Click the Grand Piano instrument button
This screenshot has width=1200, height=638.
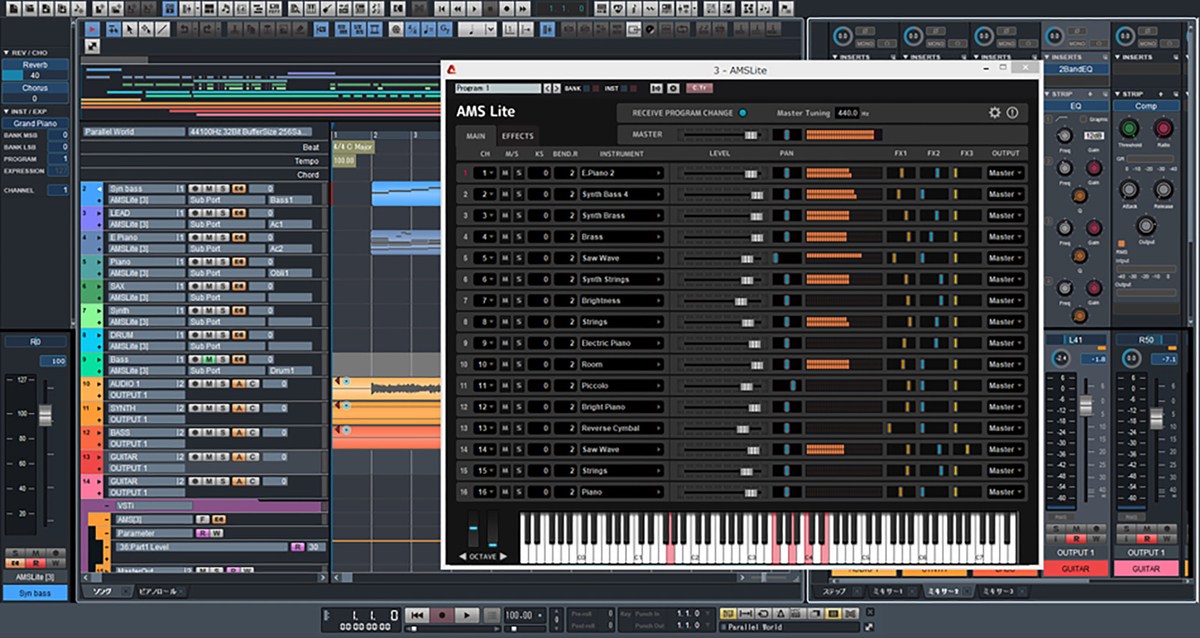pos(35,123)
